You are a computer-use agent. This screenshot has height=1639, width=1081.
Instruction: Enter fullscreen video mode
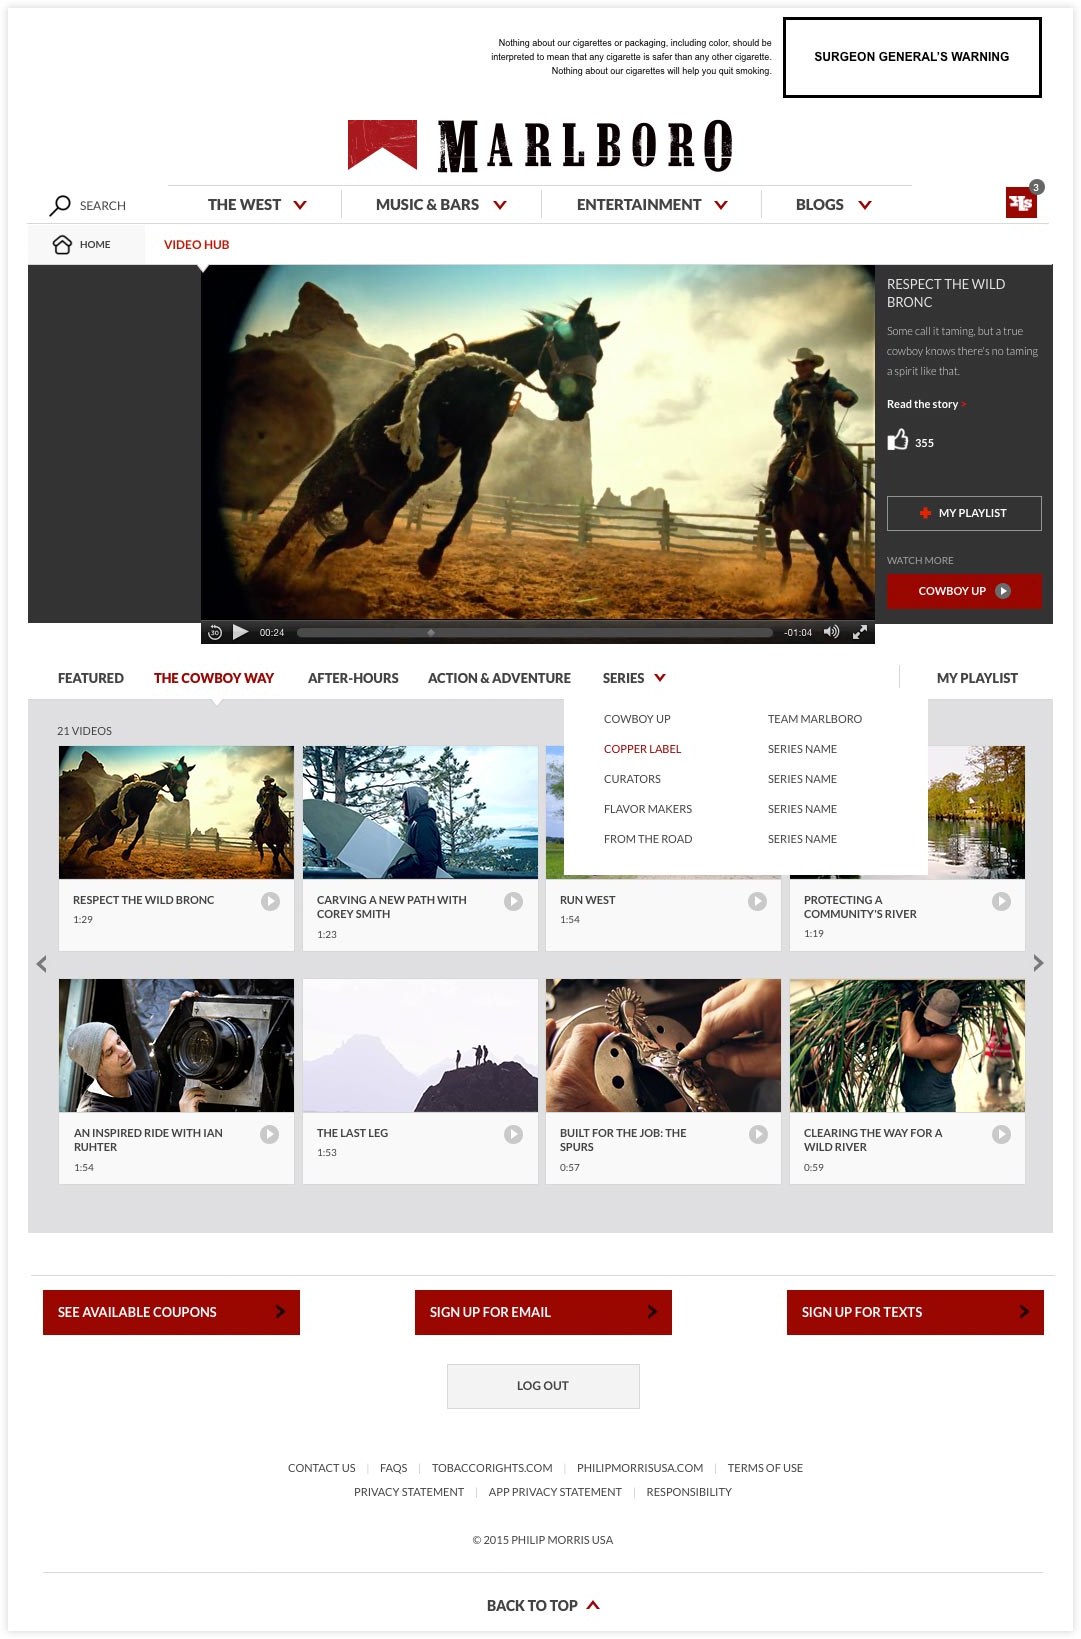click(x=859, y=632)
